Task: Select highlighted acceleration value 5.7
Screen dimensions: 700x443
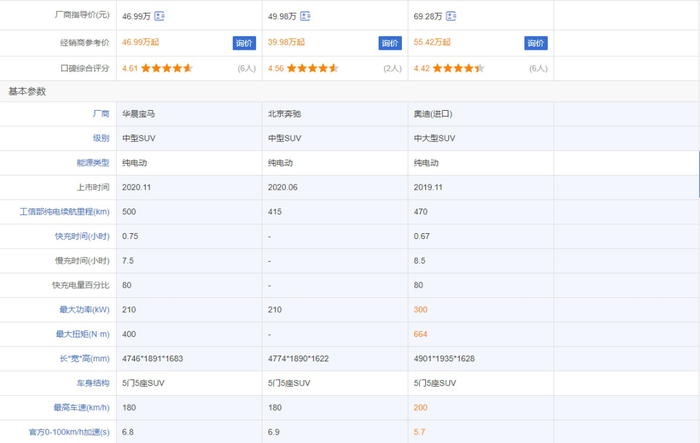Action: (x=419, y=432)
